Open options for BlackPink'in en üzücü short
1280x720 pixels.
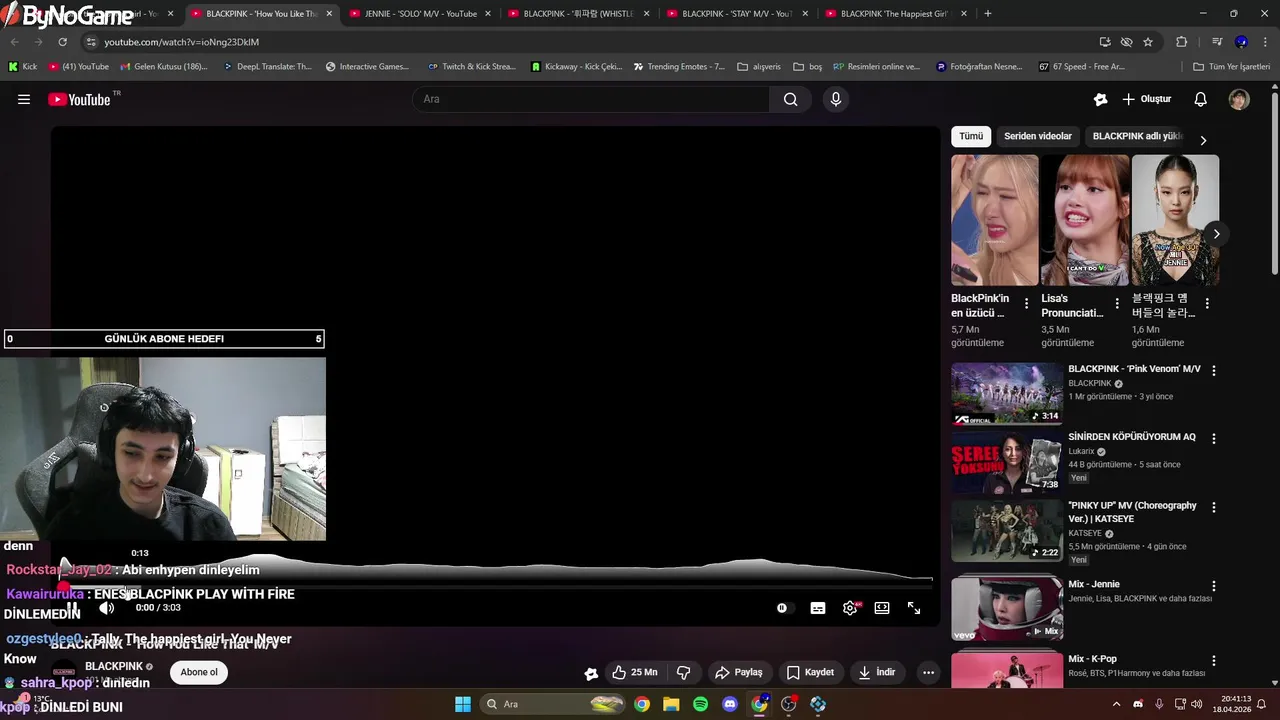tap(1026, 304)
